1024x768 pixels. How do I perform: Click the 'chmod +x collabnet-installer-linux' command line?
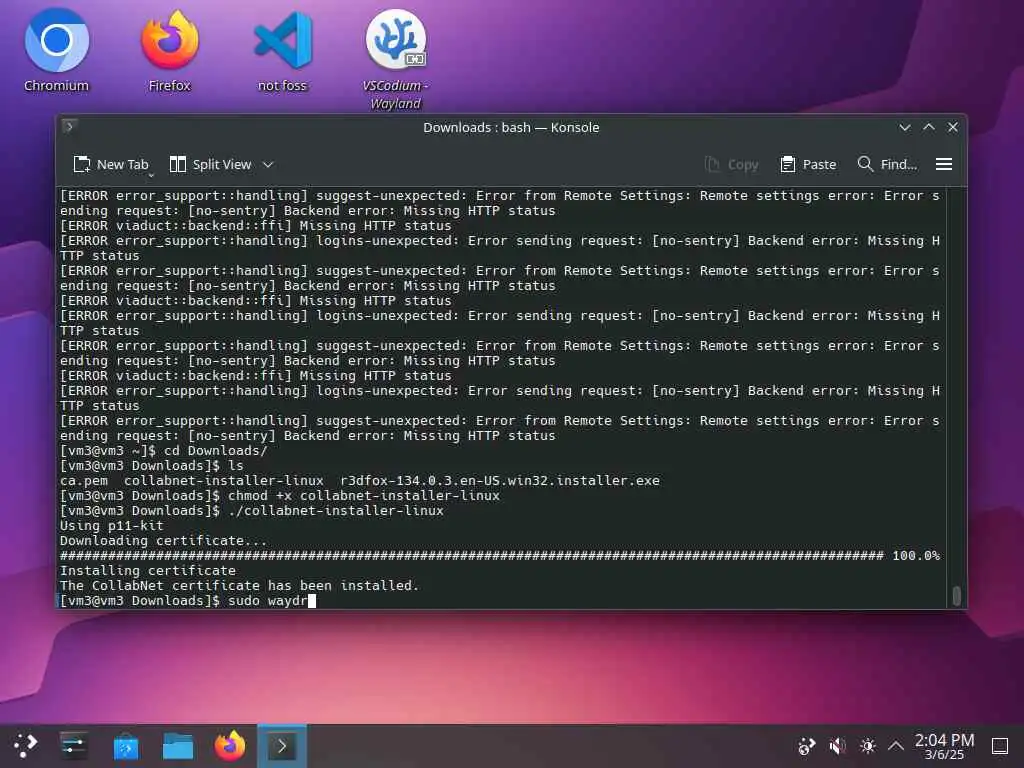[x=280, y=496]
